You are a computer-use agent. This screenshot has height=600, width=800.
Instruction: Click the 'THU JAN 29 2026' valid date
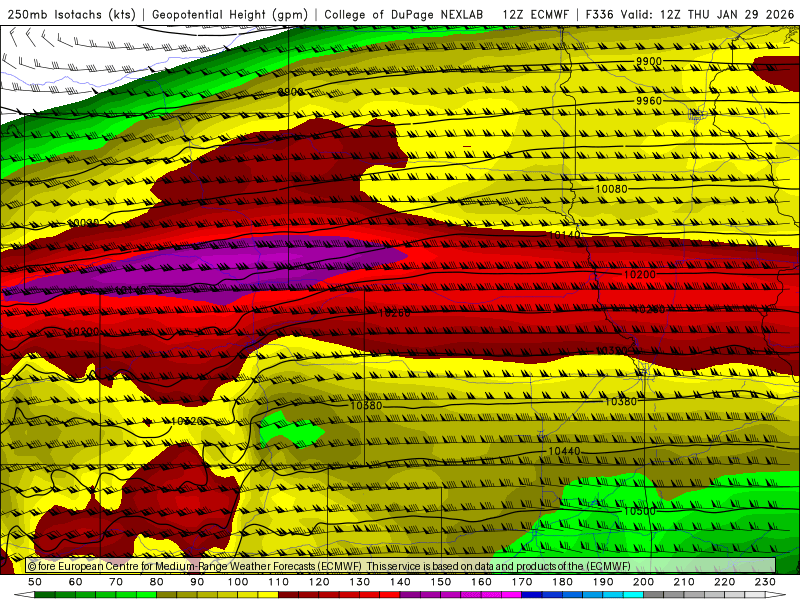(x=741, y=14)
